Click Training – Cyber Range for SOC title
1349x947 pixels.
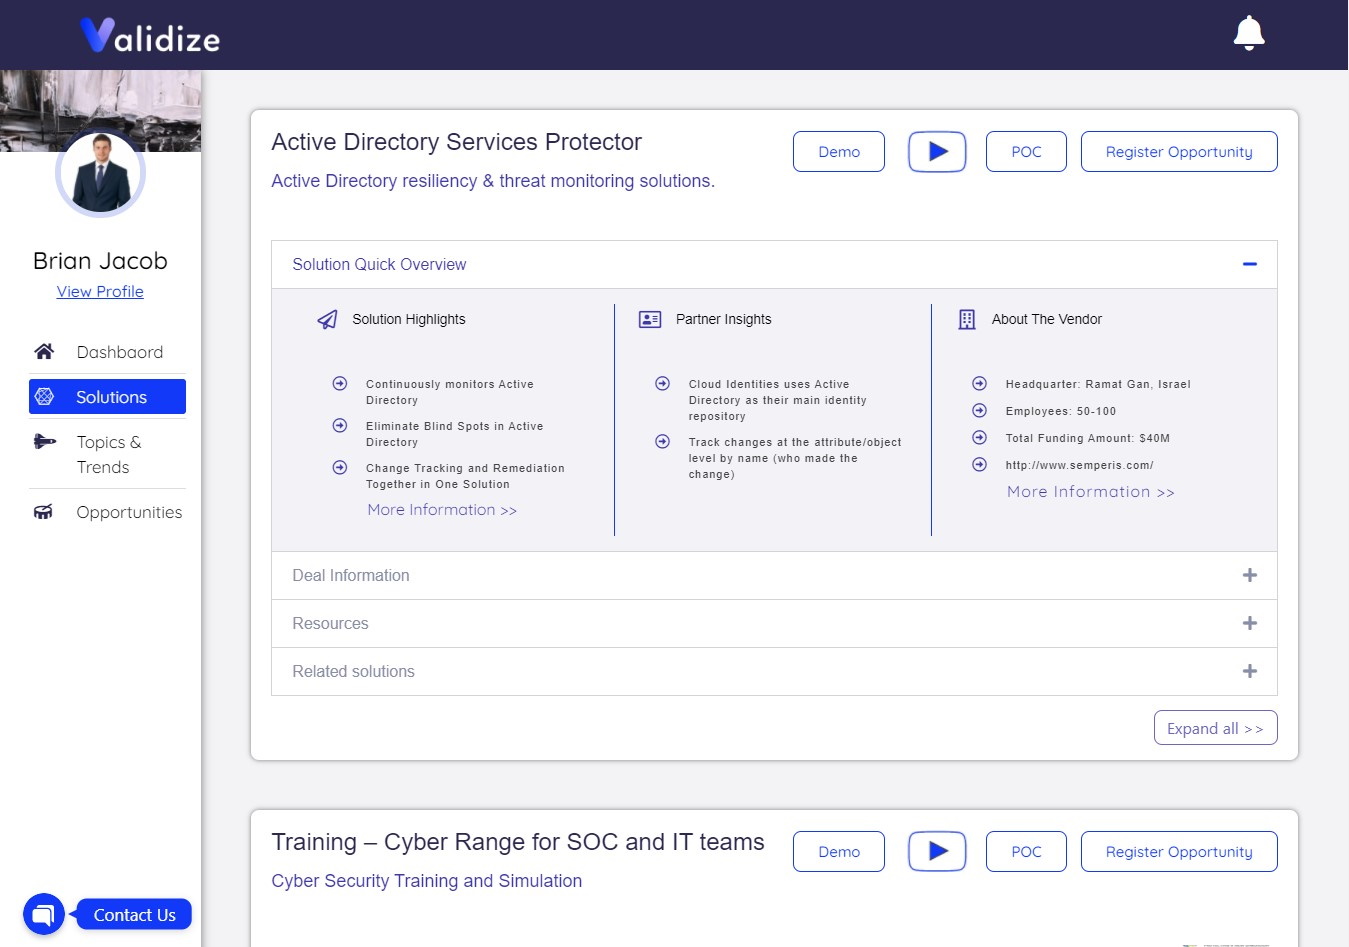(518, 842)
